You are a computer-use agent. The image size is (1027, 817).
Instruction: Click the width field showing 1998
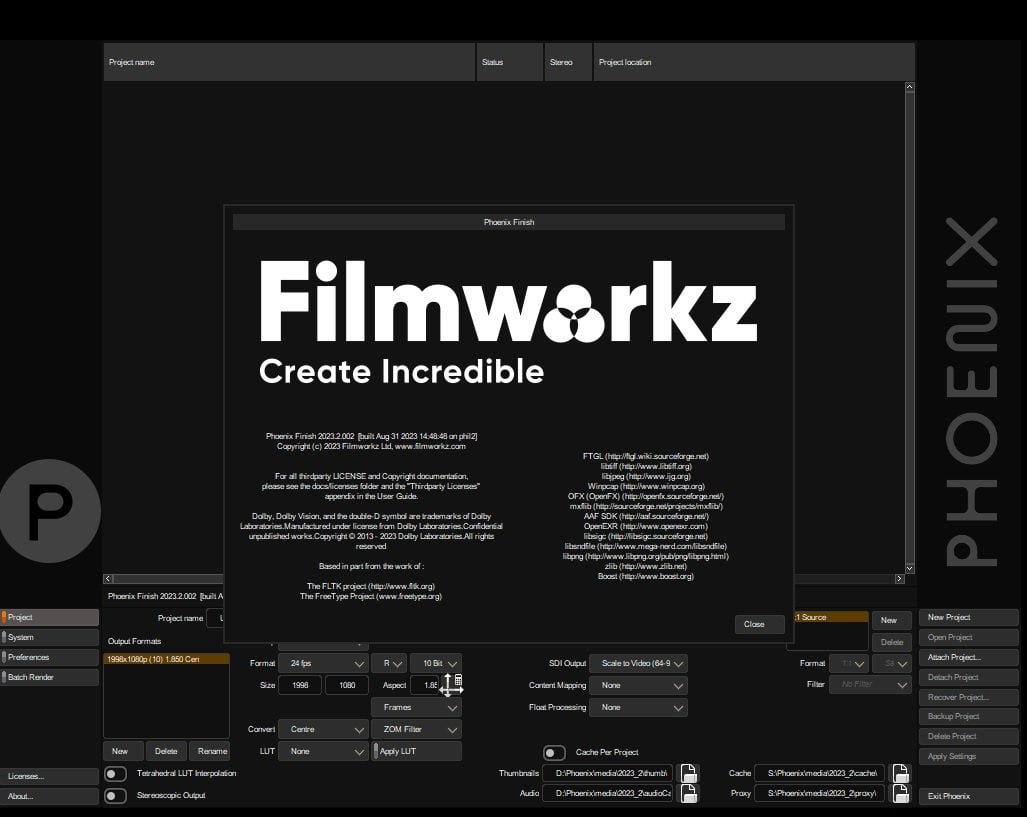(300, 685)
